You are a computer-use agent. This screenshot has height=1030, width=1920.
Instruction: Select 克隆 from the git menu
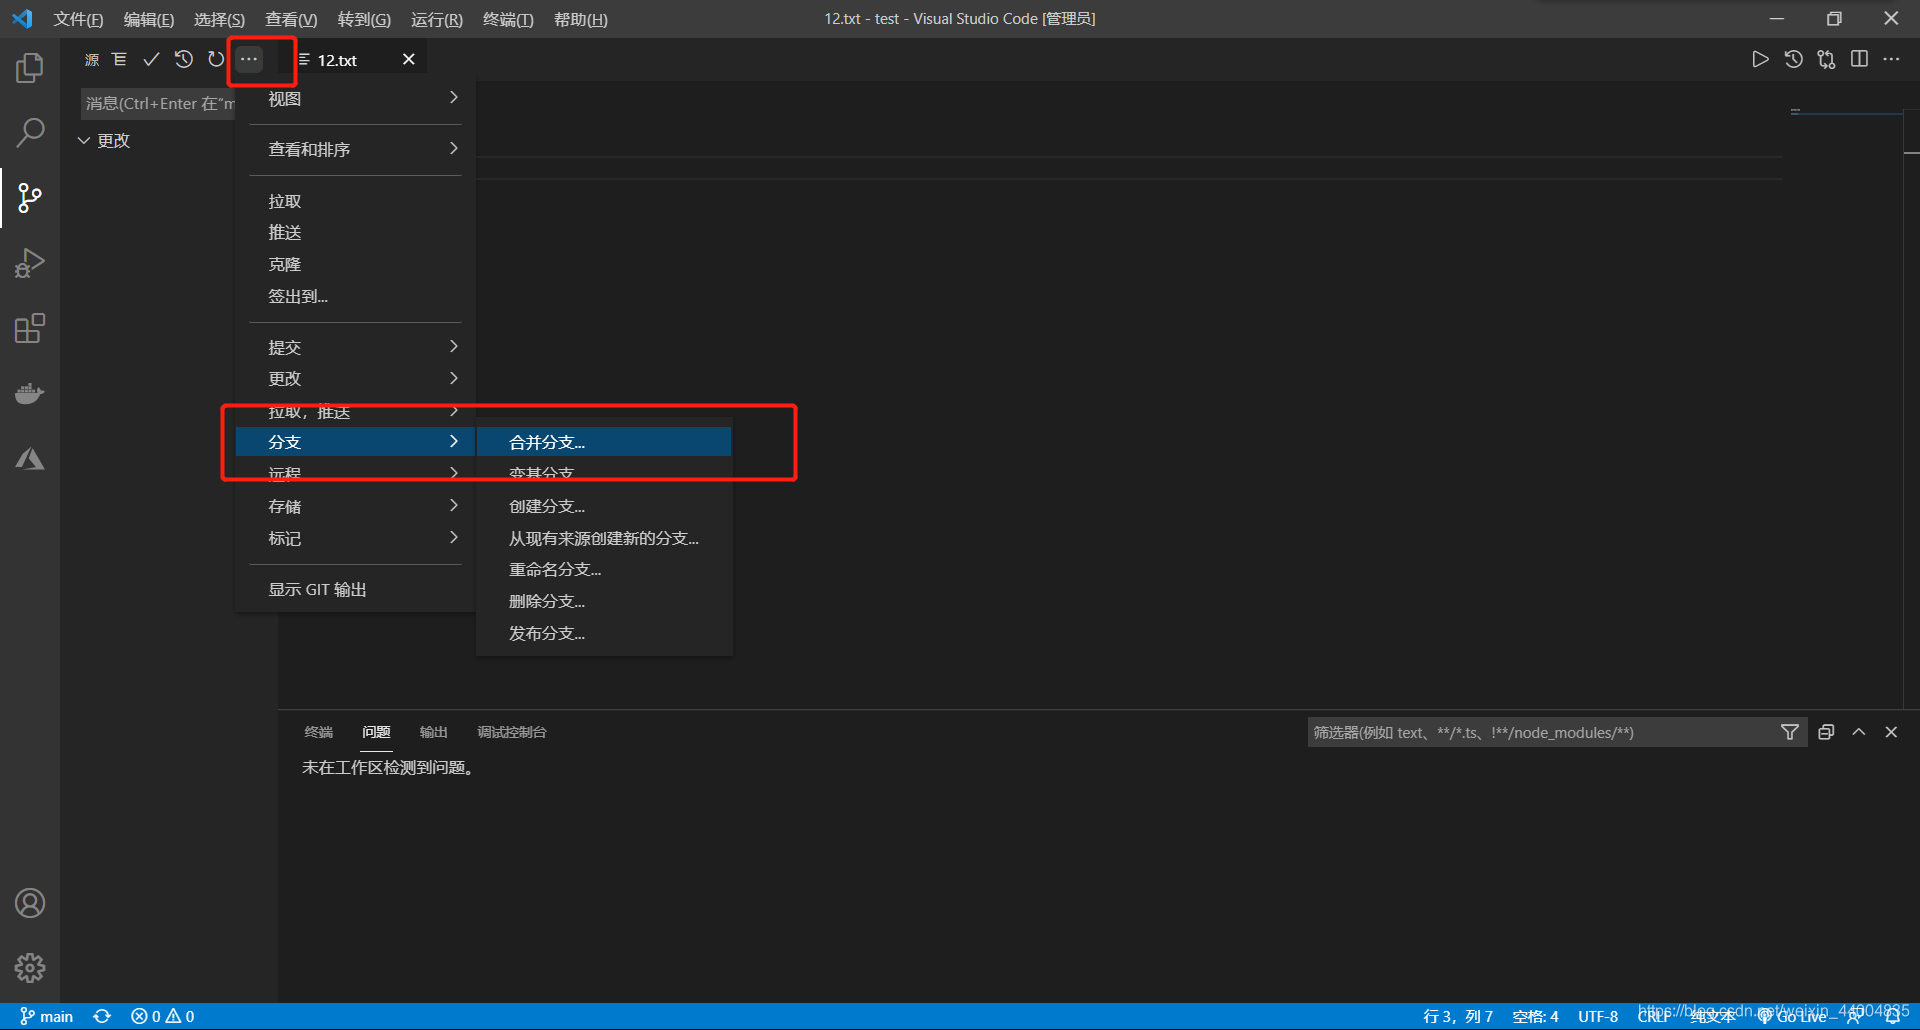click(355, 264)
